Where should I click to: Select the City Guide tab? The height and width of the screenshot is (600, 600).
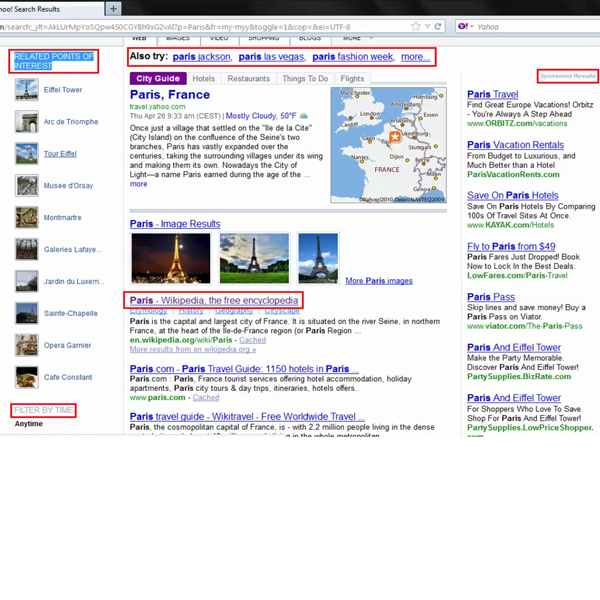pyautogui.click(x=158, y=78)
